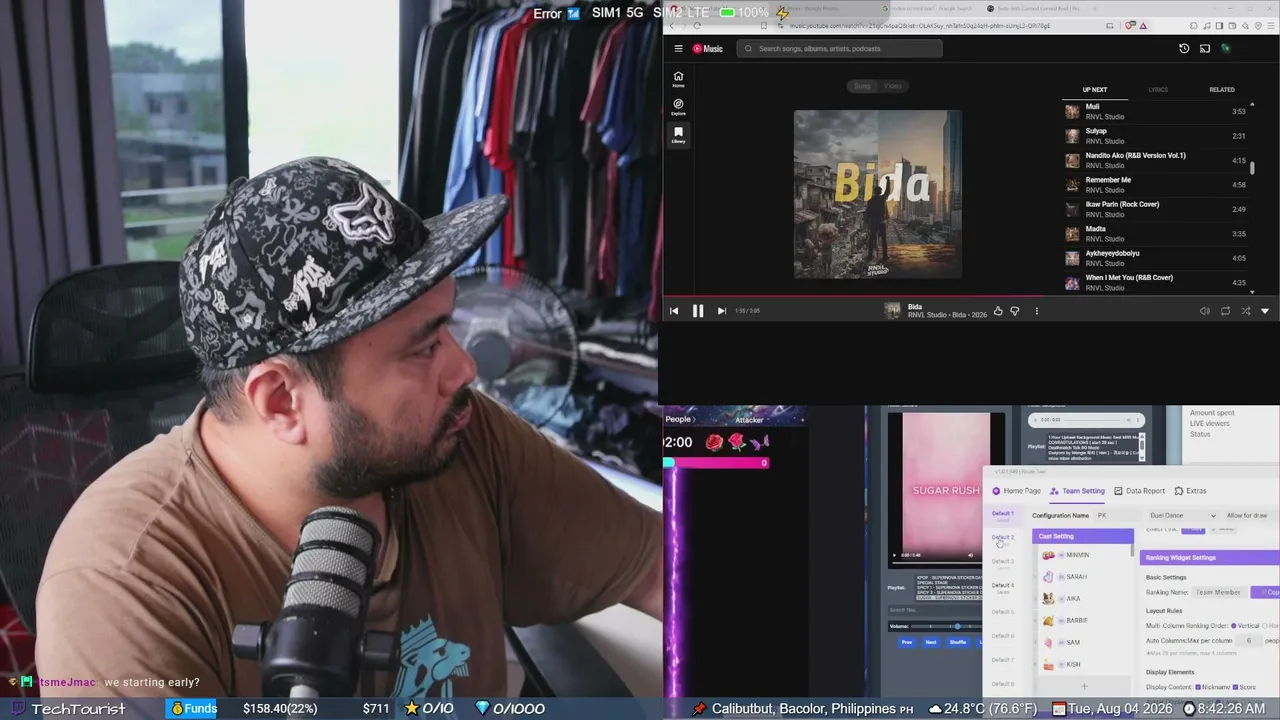The image size is (1280, 720).
Task: Seek using the red song progress bar
Action: (970, 296)
